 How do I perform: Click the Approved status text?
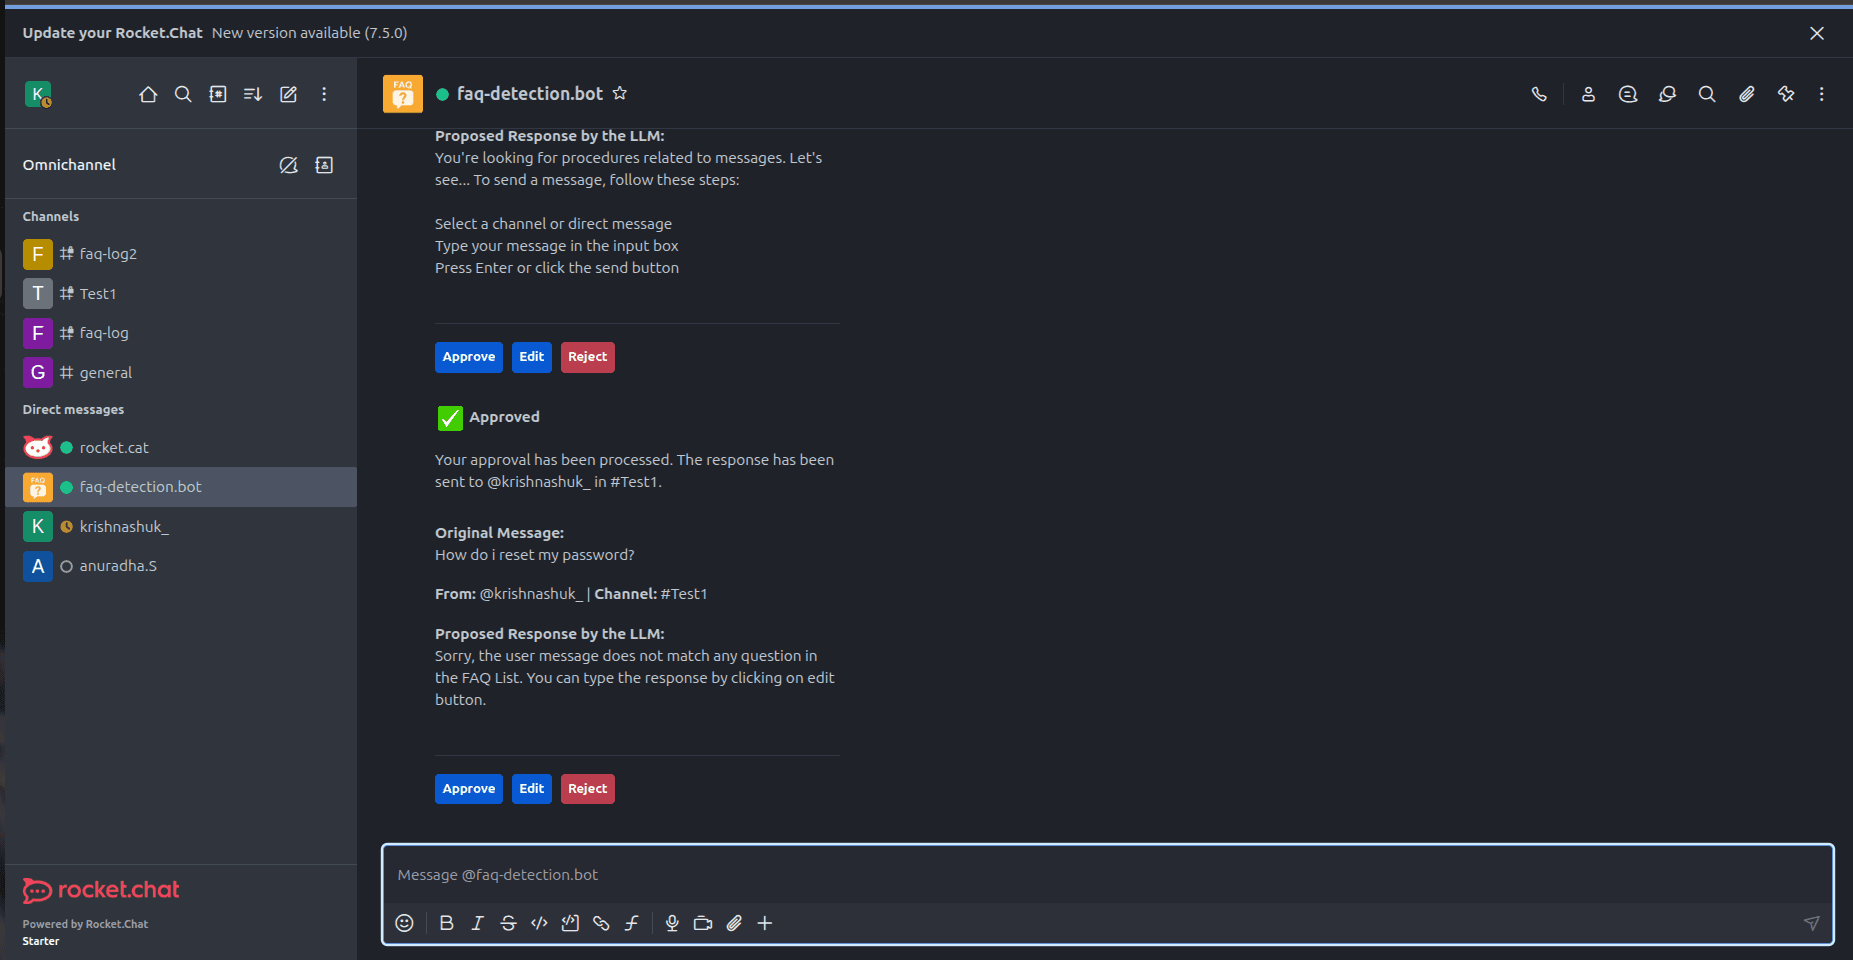pos(504,417)
